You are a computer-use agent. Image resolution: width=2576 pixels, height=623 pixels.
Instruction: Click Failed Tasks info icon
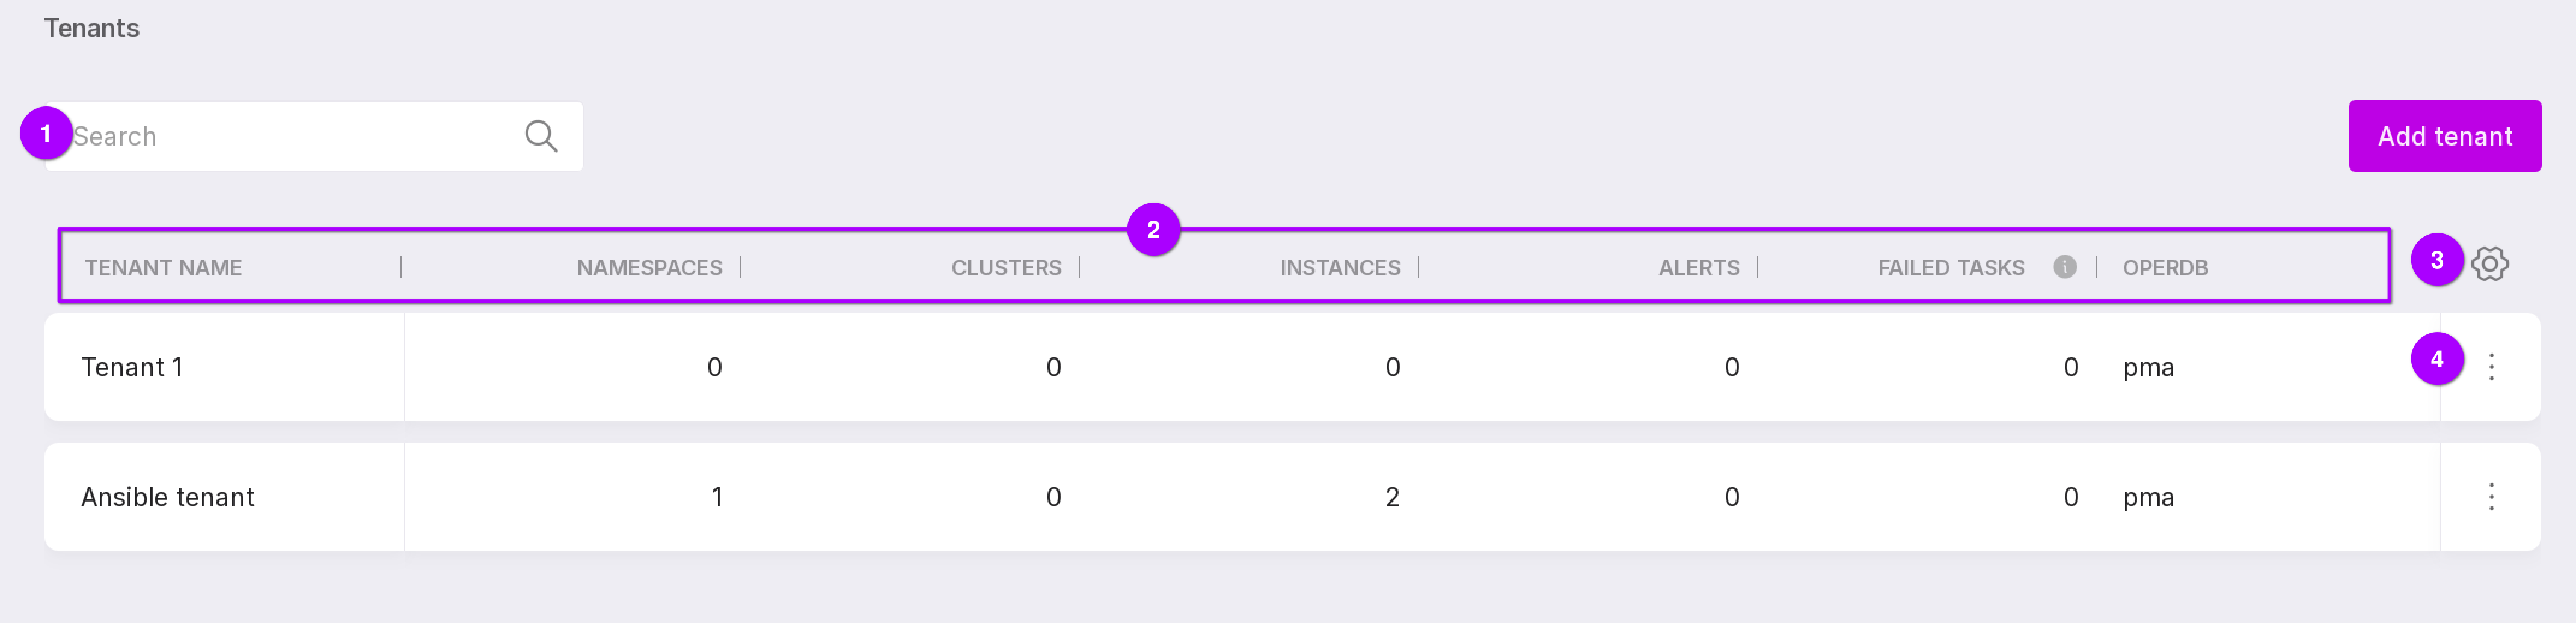click(2064, 267)
